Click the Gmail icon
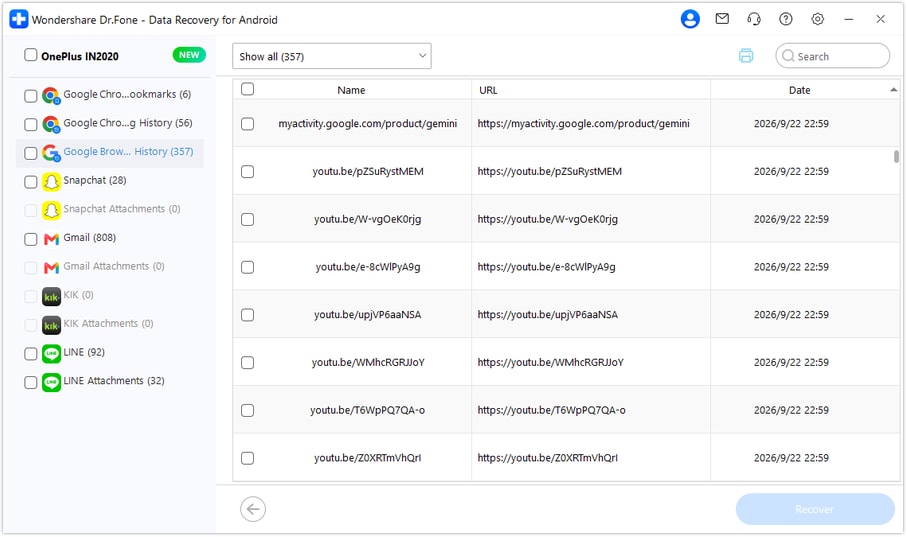This screenshot has height=537, width=907. (51, 238)
